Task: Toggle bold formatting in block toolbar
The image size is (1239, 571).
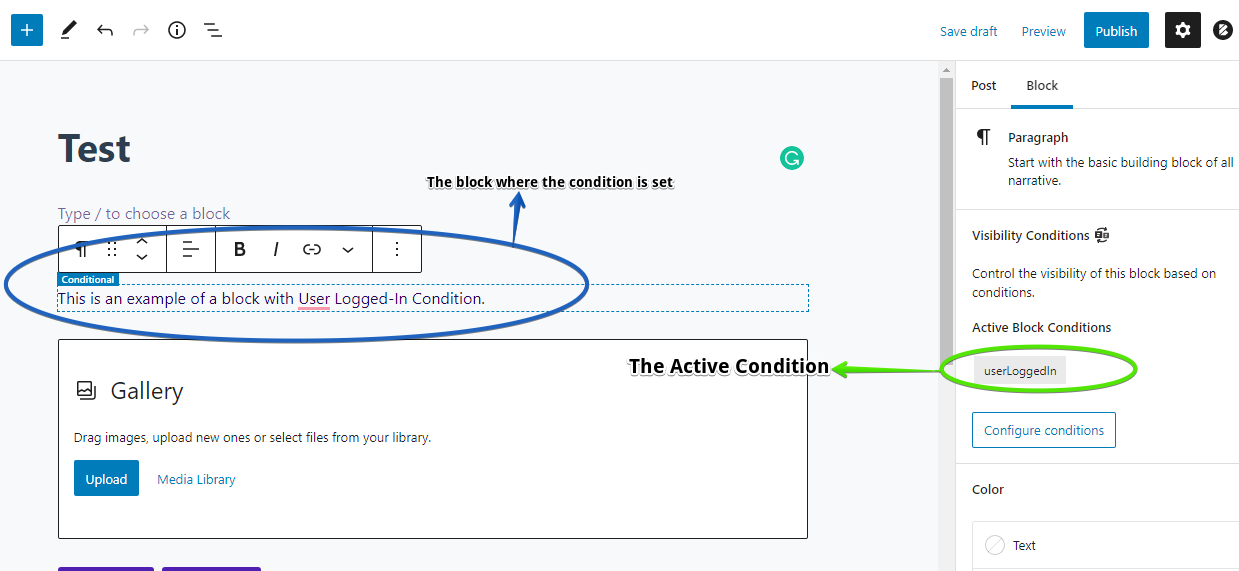Action: point(240,249)
